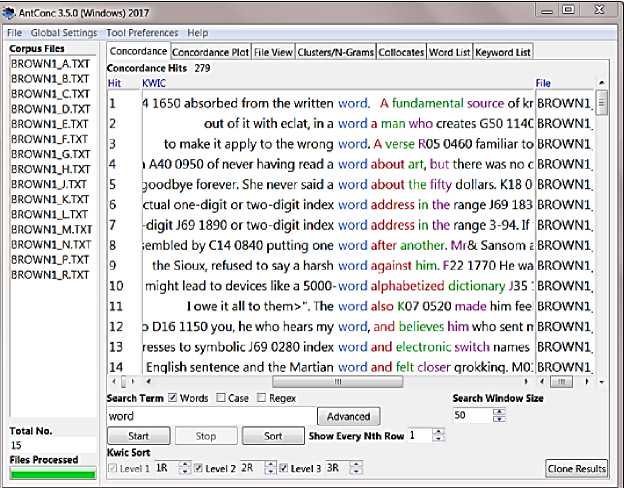This screenshot has height=488, width=626.
Task: Select BROWN1_P.TXT in Corpus Files
Action: click(50, 260)
